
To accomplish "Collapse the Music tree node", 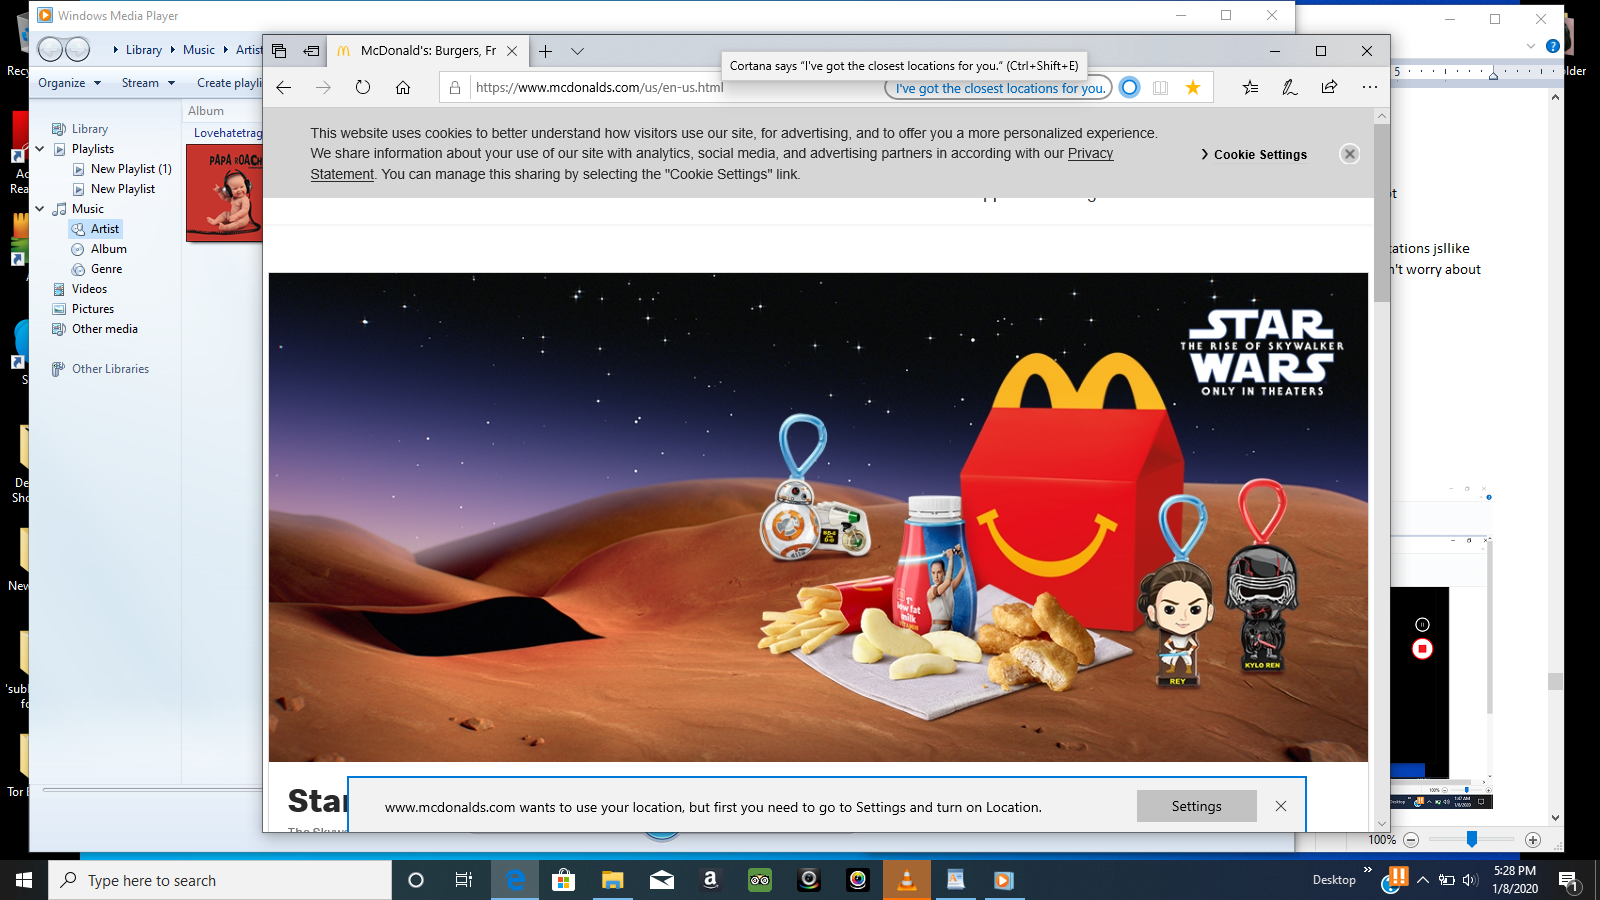I will (x=40, y=209).
